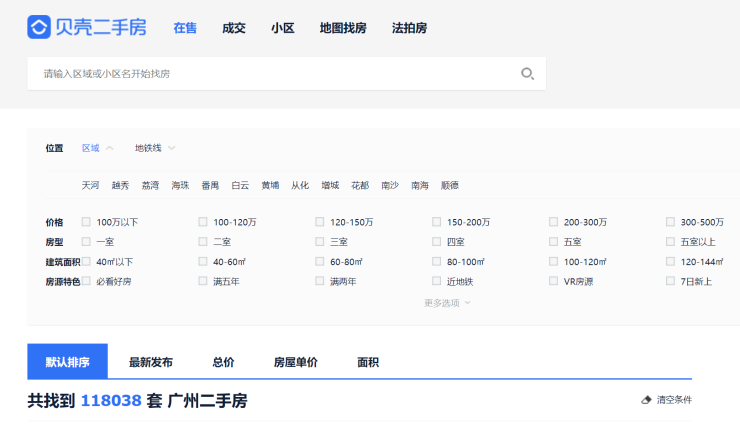Viewport: 740px width, 428px height.
Task: Enable the 近地铁 feature checkbox
Action: pos(437,281)
